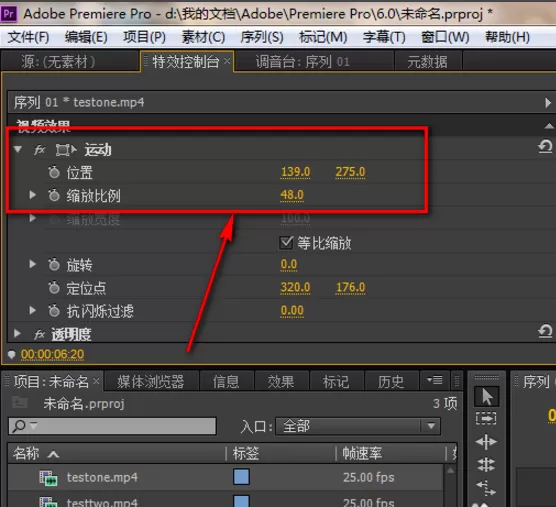
Task: Switch to the 媒体浏览器 tab
Action: click(151, 382)
